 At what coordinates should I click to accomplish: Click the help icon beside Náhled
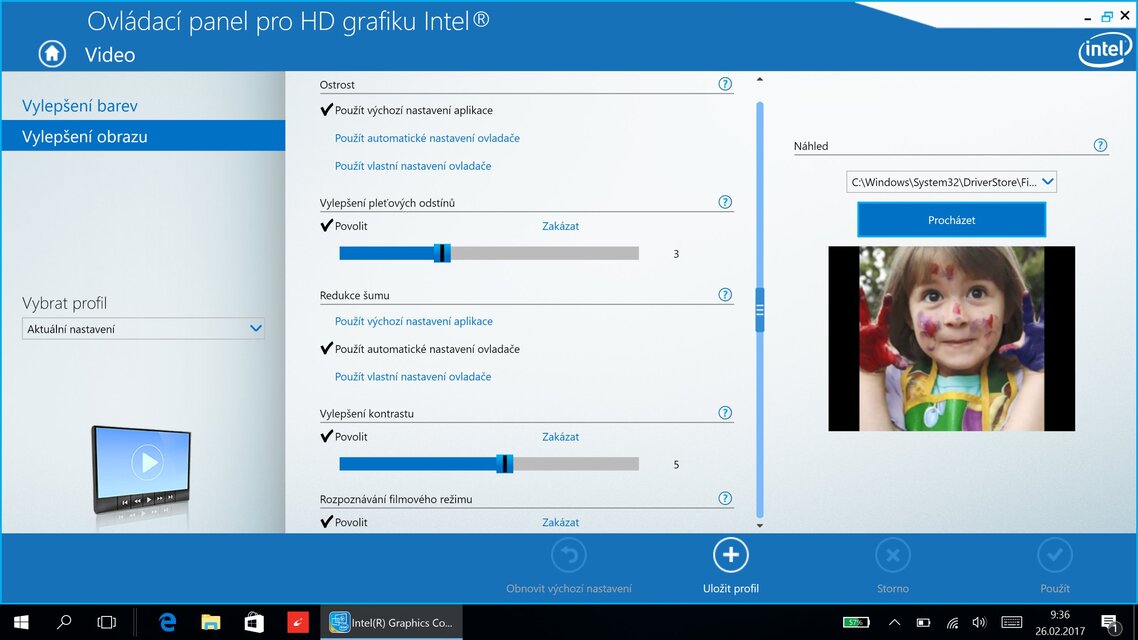(x=1100, y=145)
